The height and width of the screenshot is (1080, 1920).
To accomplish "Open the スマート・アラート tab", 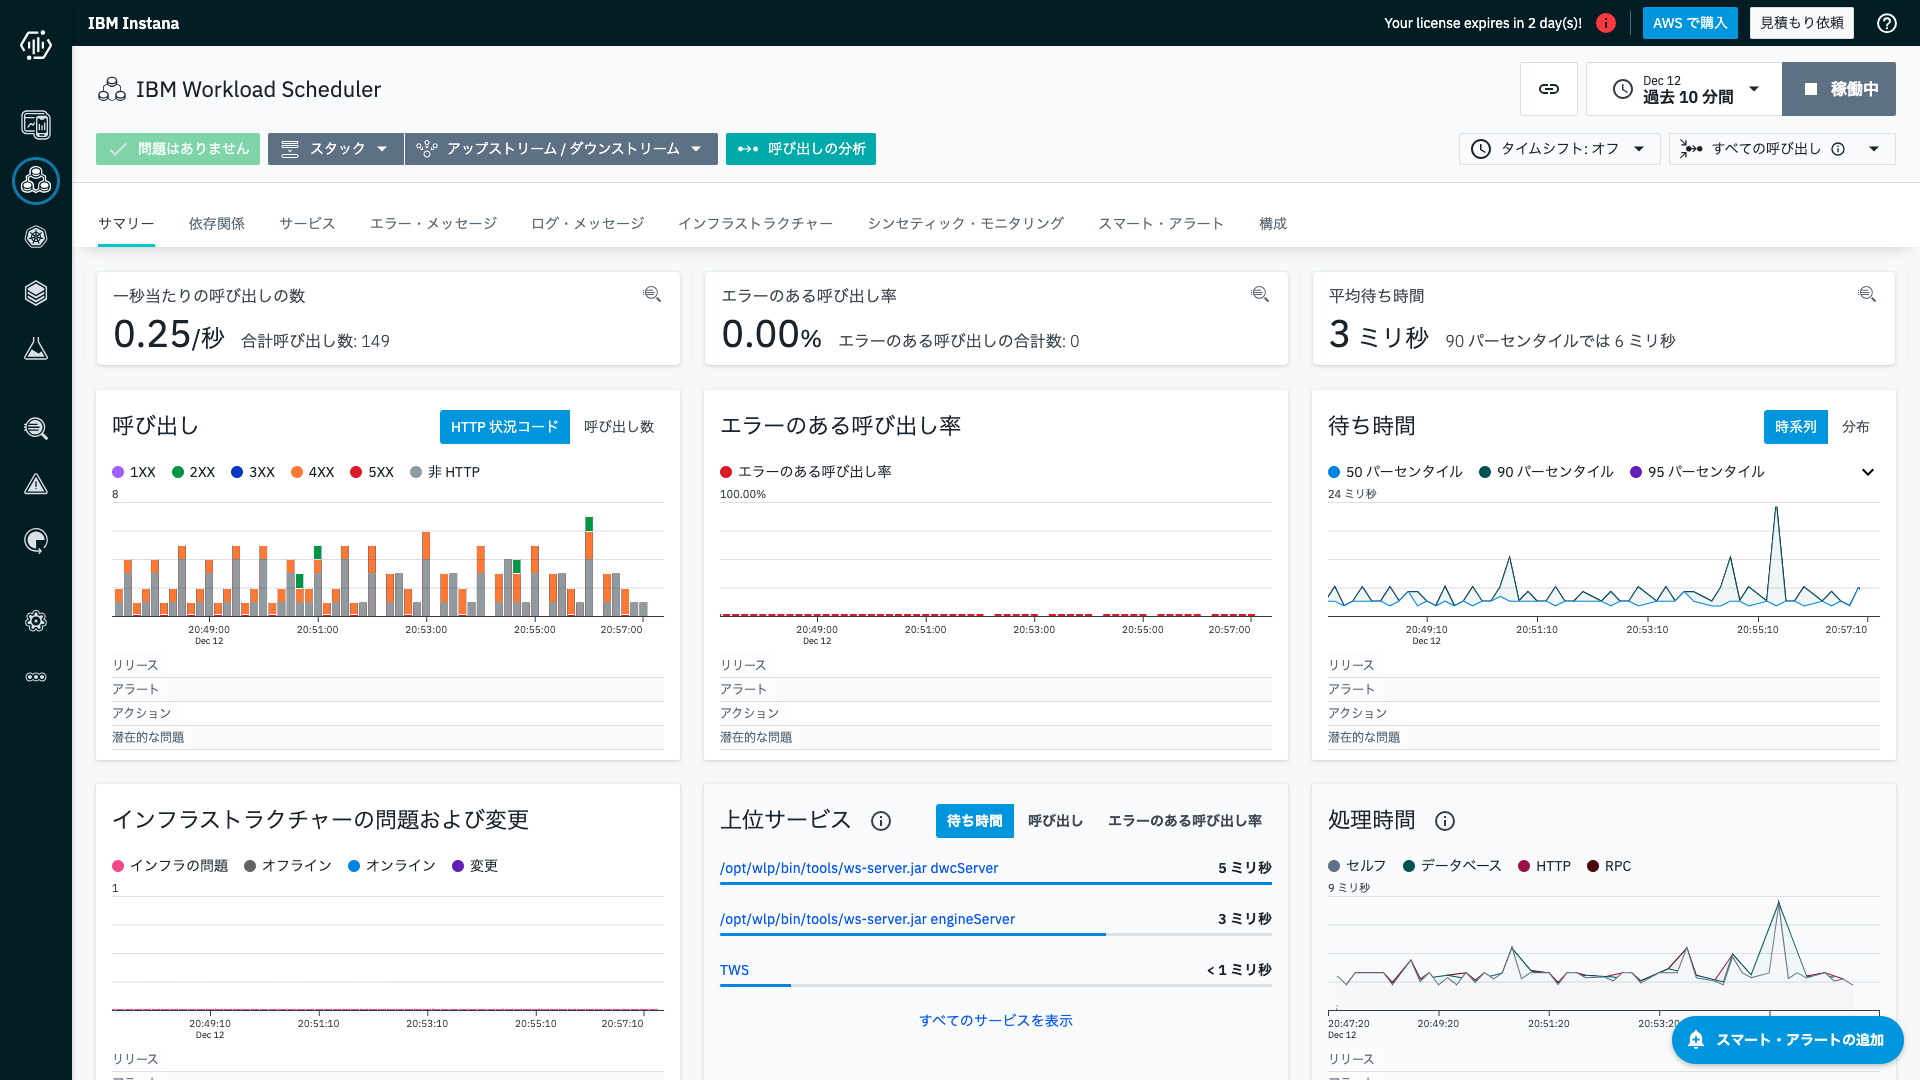I will click(x=1161, y=223).
